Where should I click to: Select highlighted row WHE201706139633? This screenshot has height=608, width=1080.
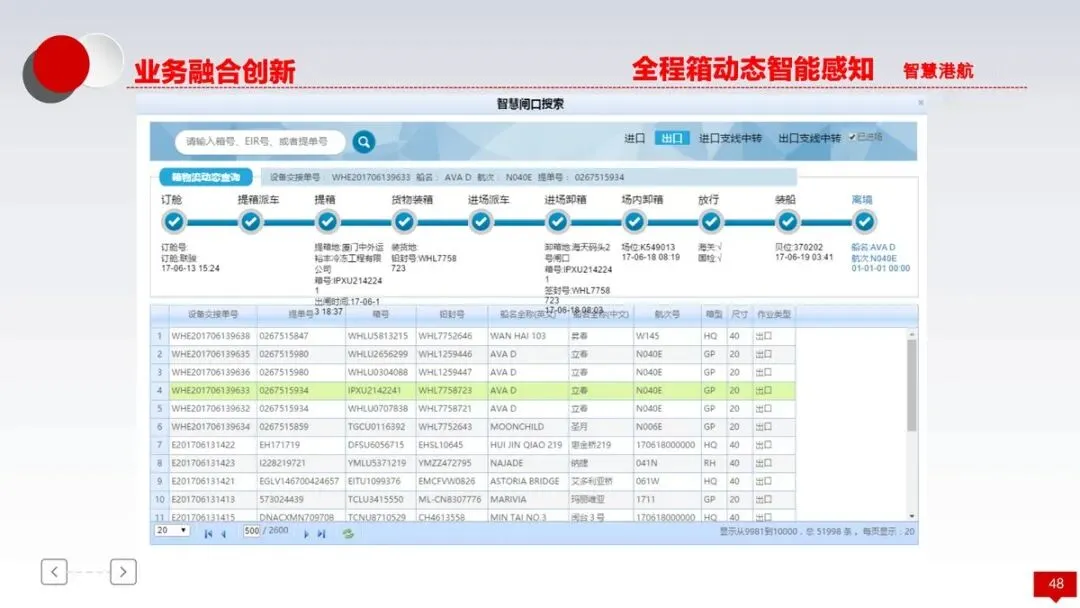[x=473, y=390]
